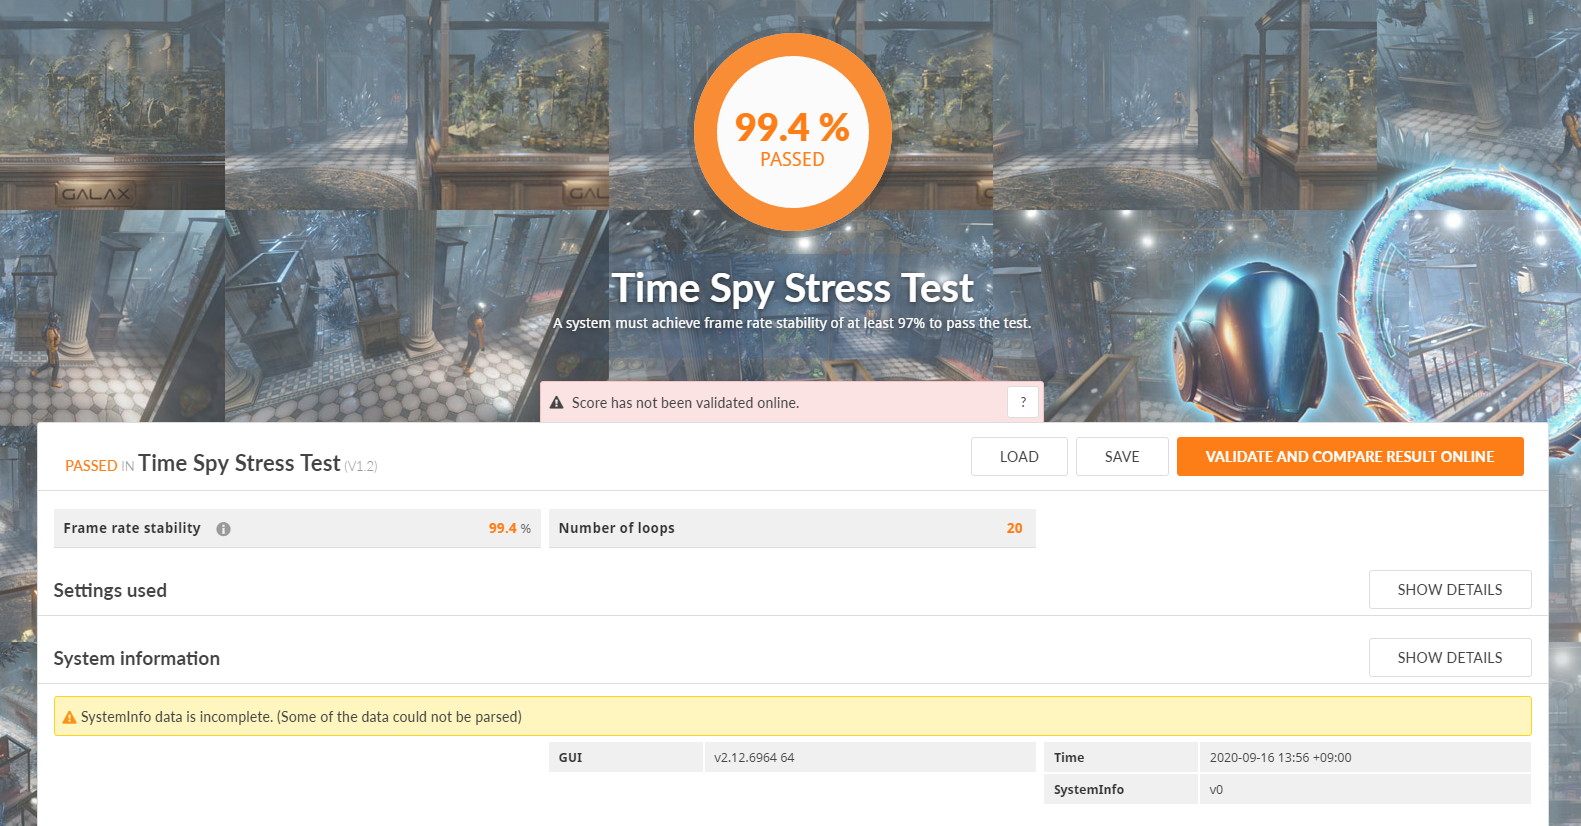Viewport: 1581px width, 826px height.
Task: Click the timestamp 2020-09-16 13:56 +09:00
Action: (x=1280, y=757)
